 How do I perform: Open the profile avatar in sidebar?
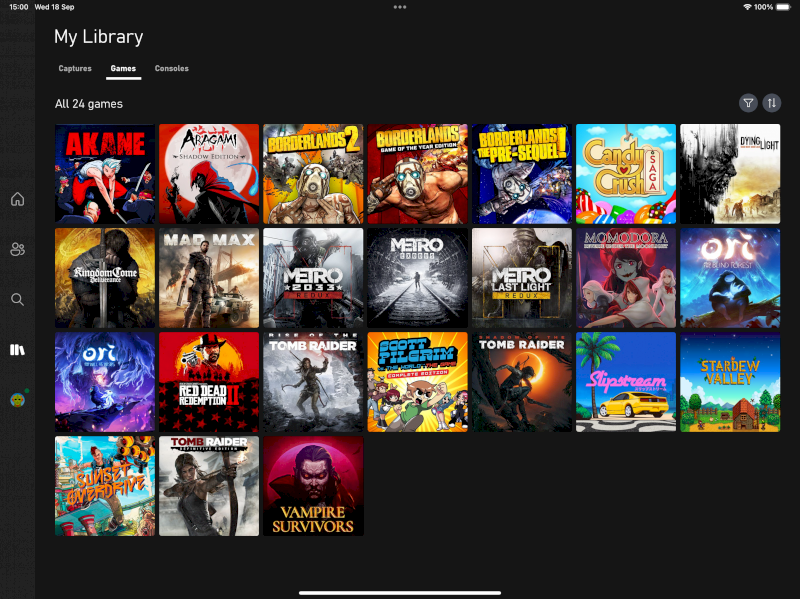[18, 400]
